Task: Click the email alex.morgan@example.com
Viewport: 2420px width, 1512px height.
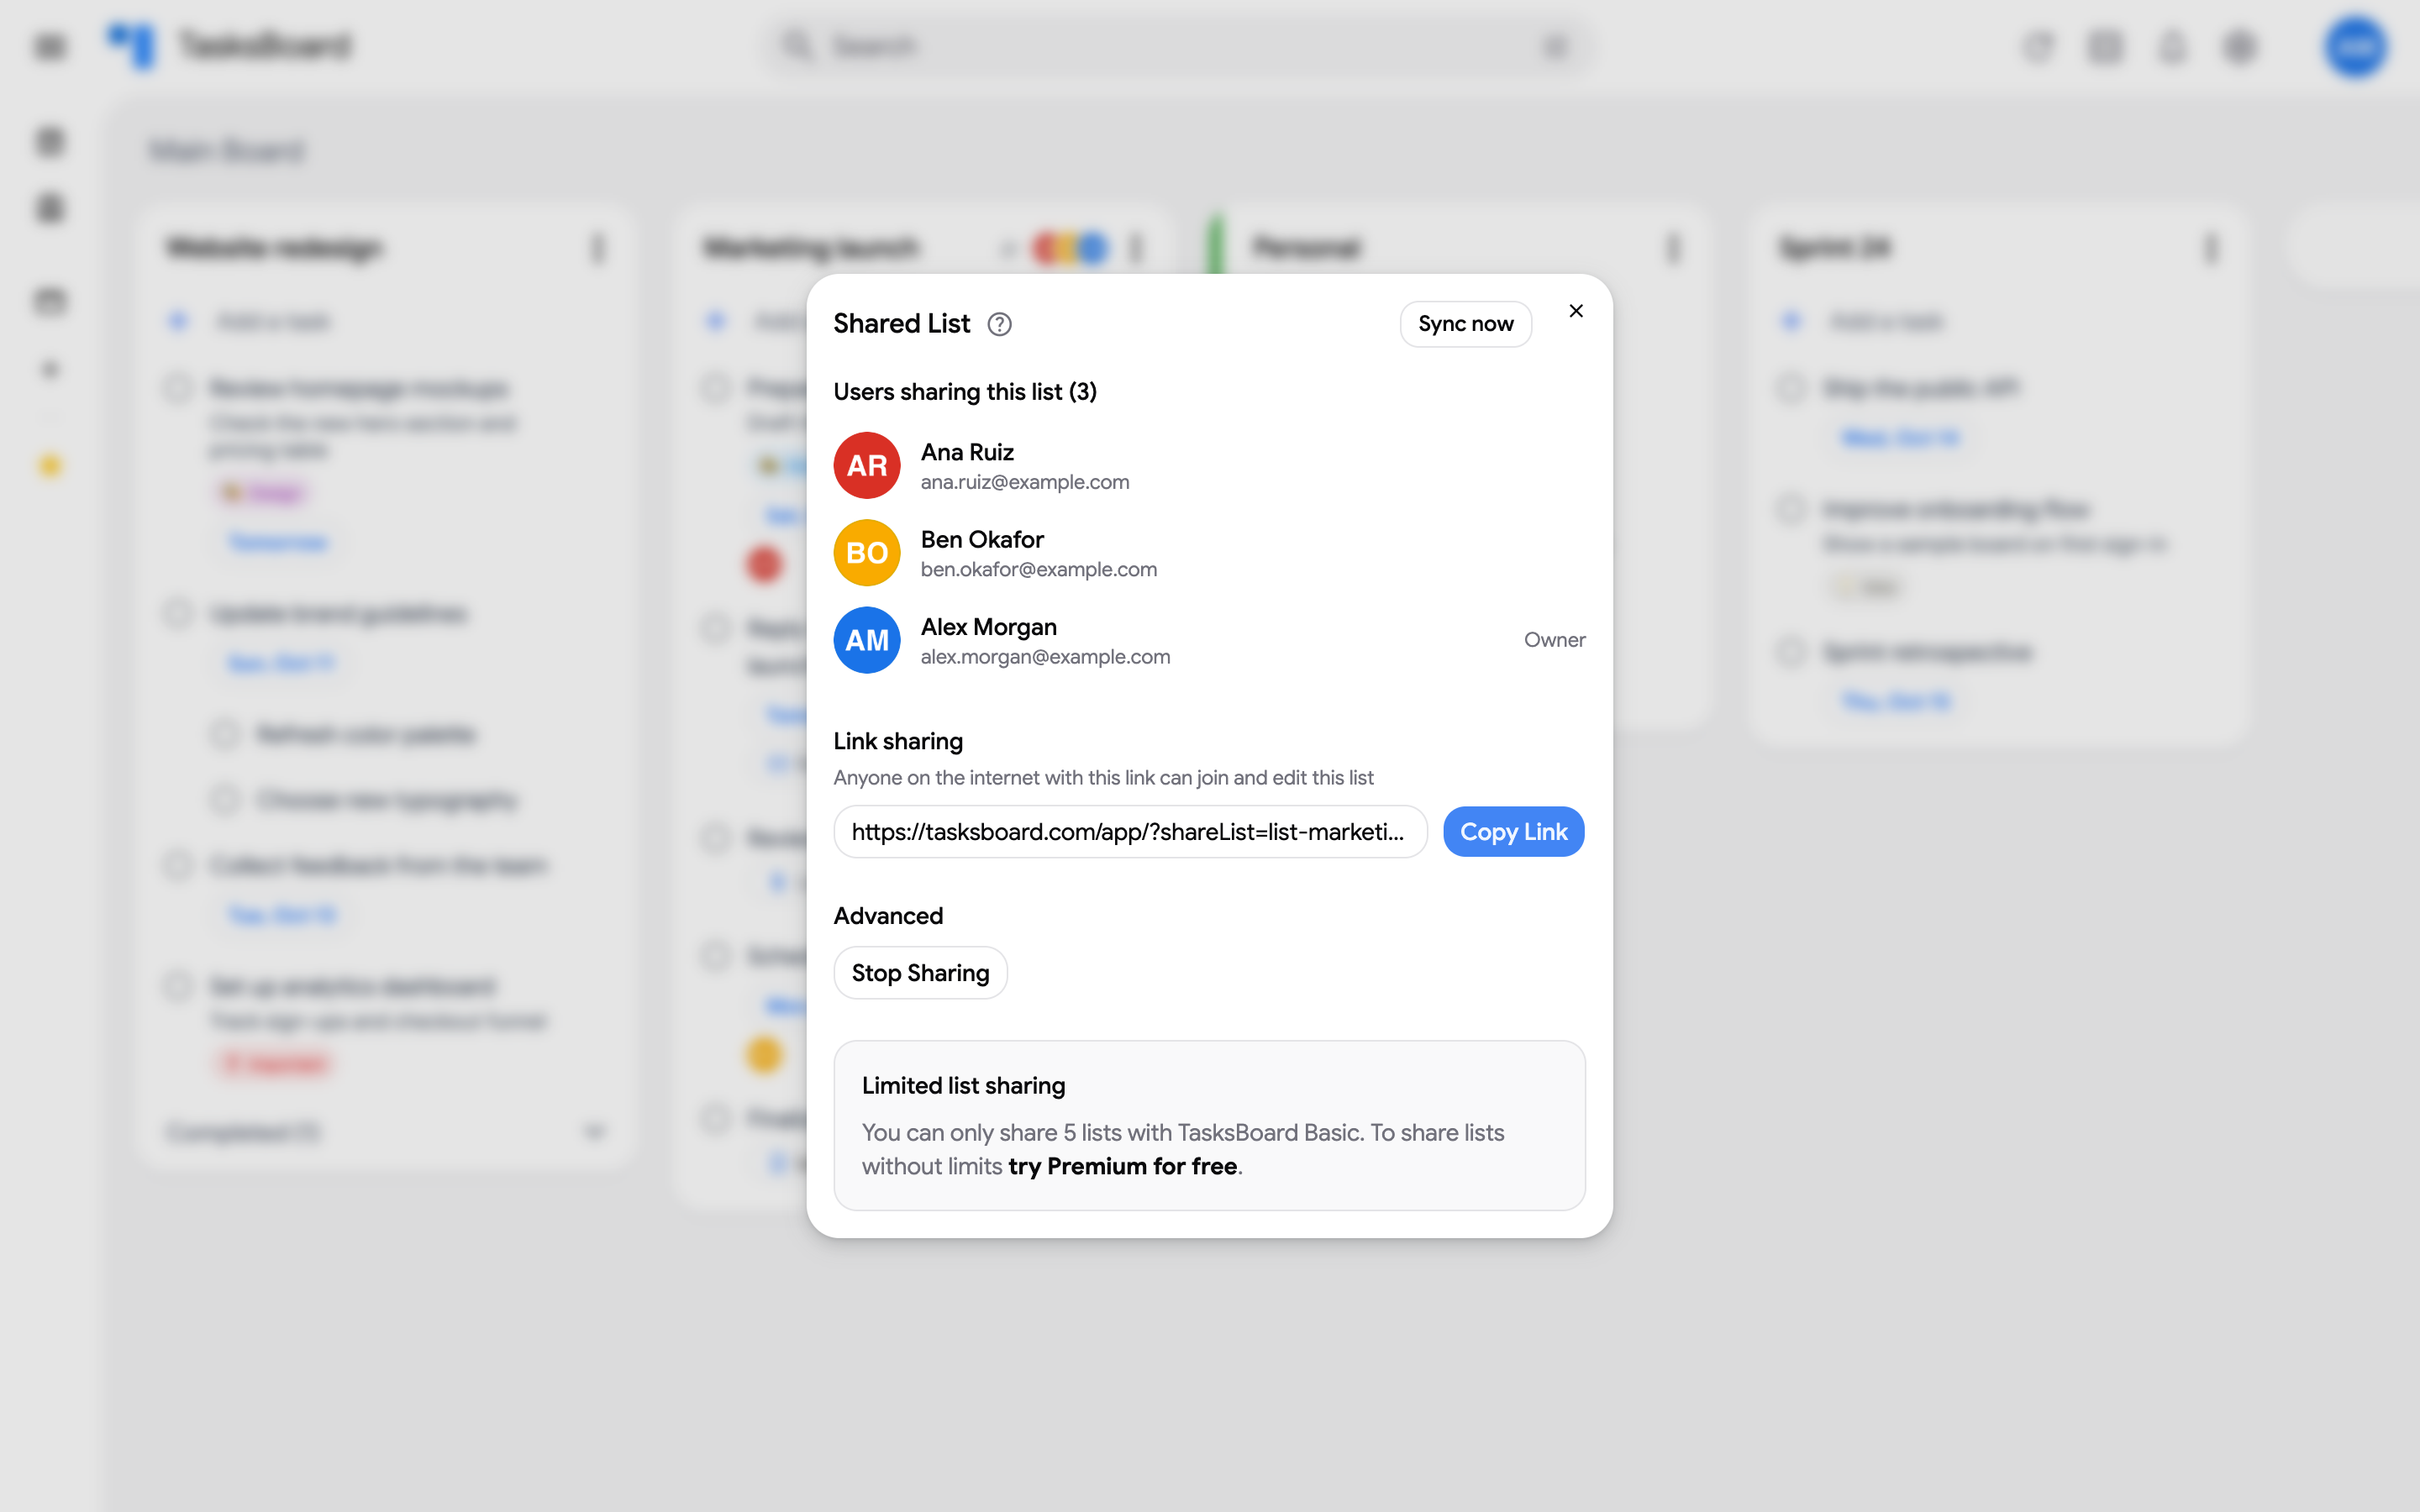Action: [x=1045, y=657]
